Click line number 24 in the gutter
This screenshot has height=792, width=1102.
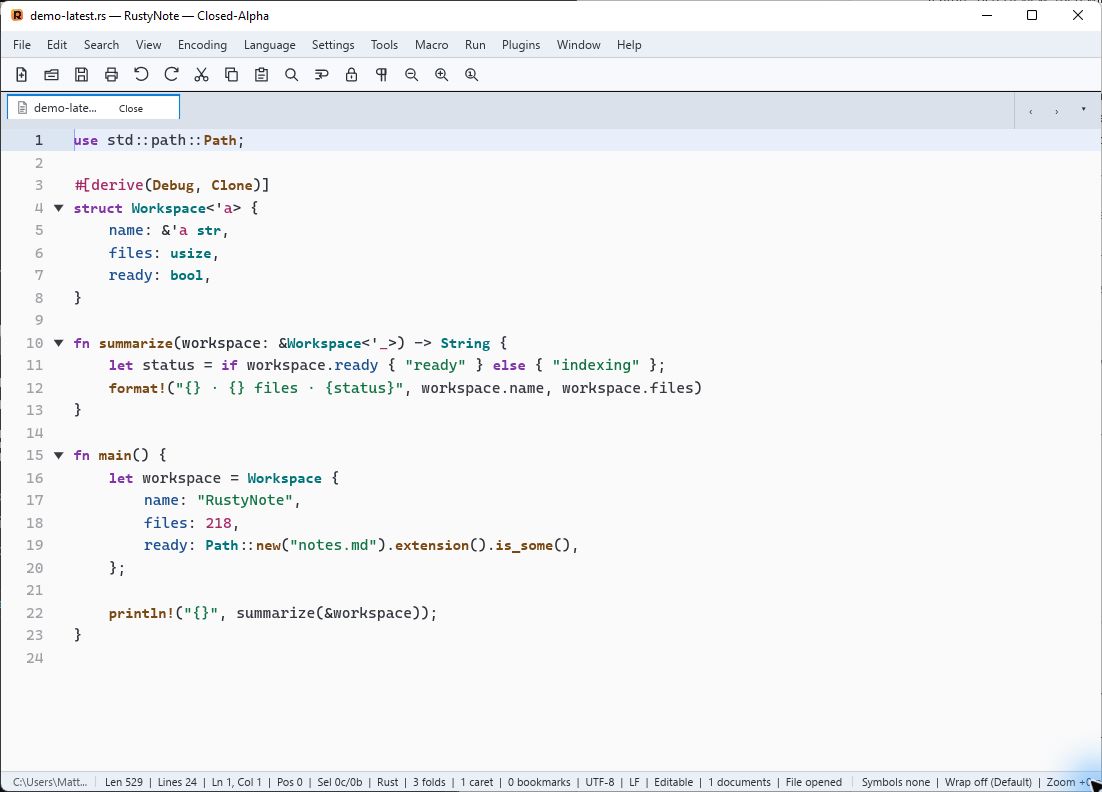click(34, 658)
